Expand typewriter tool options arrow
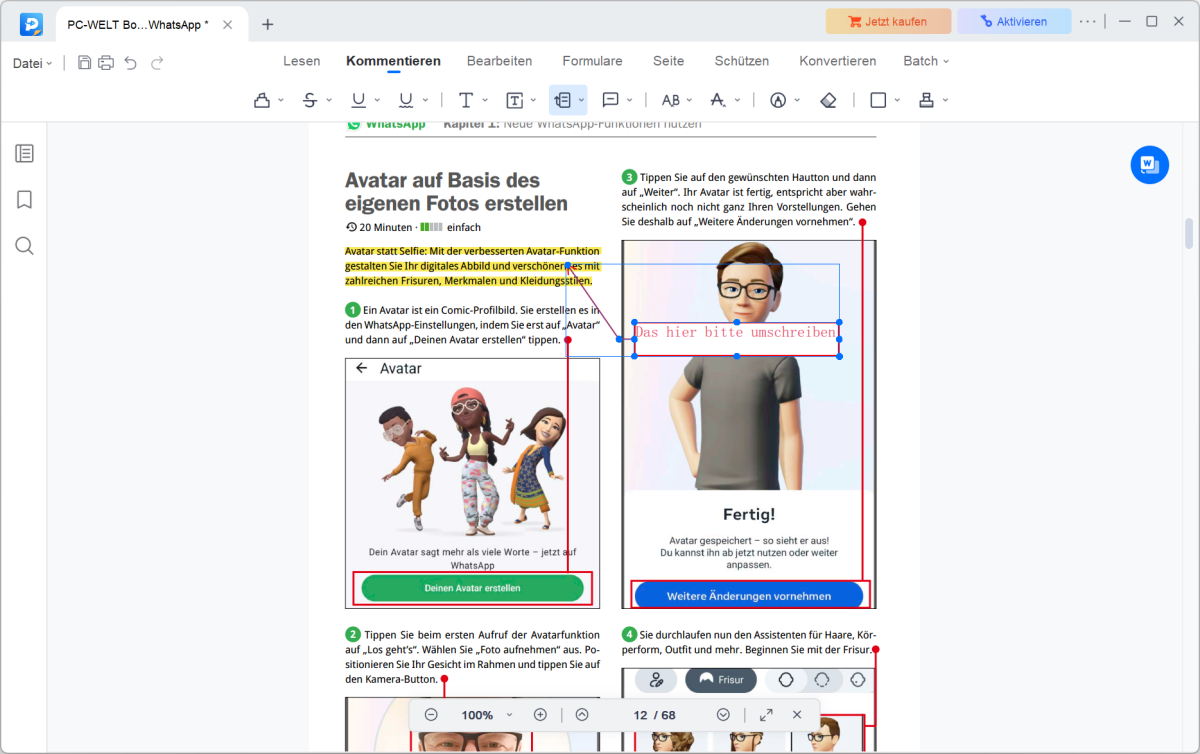Screen dimensions: 1200x754 pyautogui.click(x=485, y=100)
